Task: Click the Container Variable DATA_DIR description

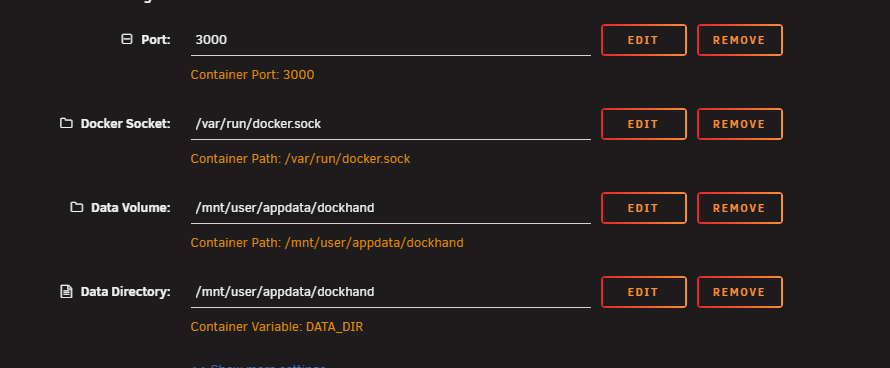Action: [277, 327]
